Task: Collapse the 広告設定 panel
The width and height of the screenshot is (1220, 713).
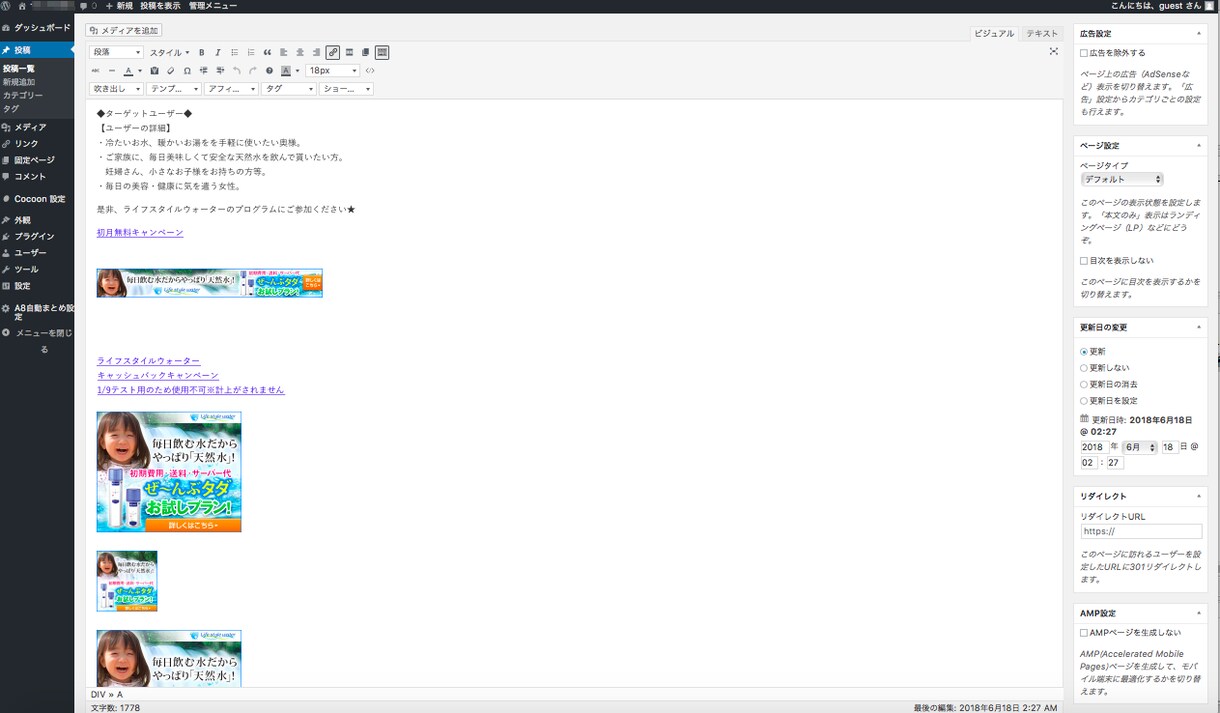Action: [x=1198, y=33]
